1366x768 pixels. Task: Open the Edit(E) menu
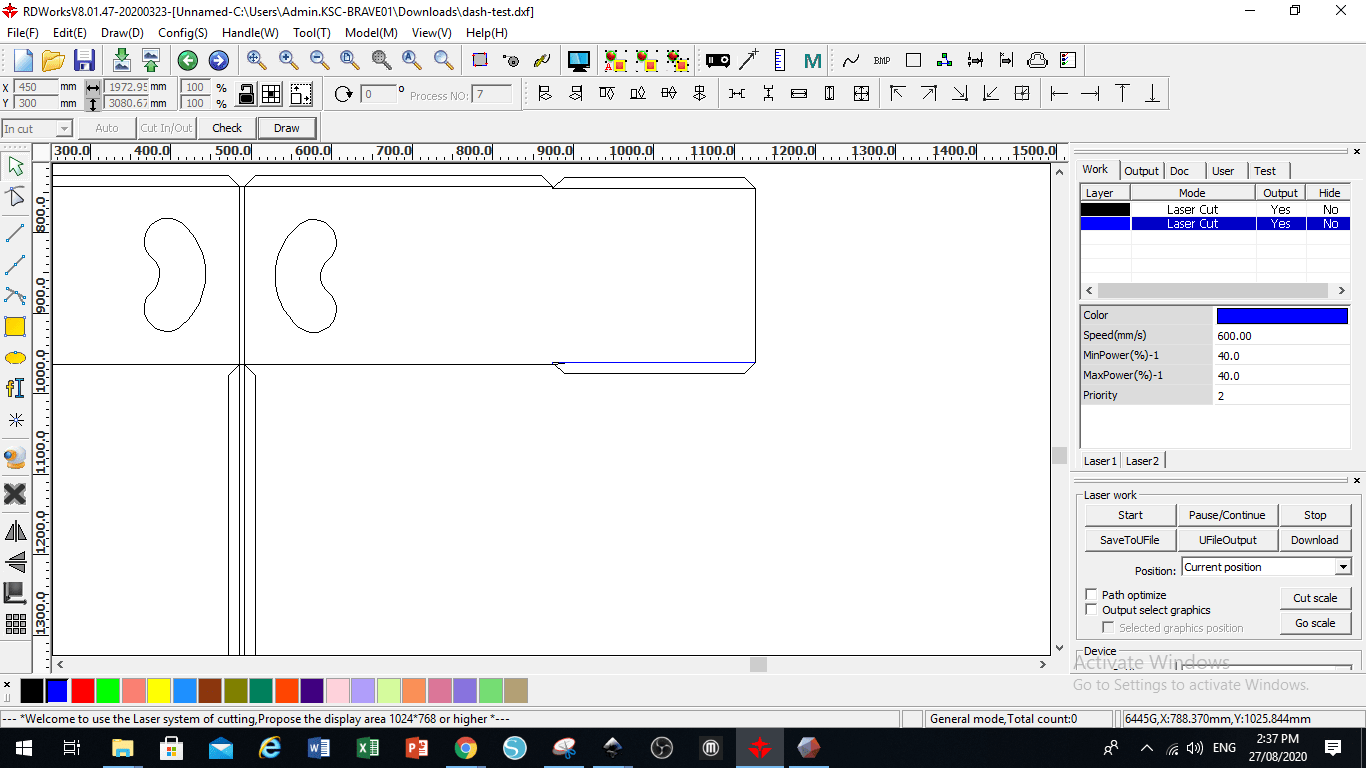coord(70,33)
